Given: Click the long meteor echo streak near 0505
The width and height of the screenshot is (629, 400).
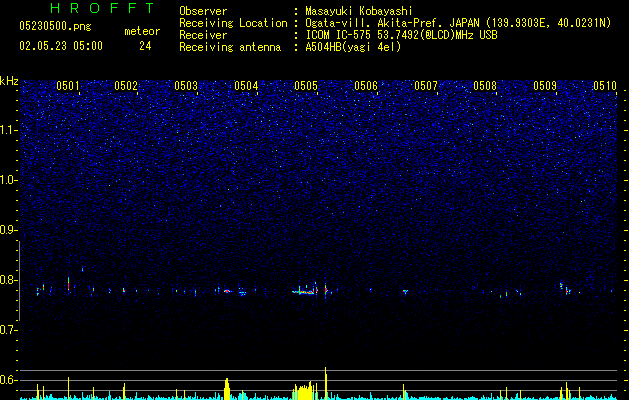Looking at the screenshot, I should point(304,292).
